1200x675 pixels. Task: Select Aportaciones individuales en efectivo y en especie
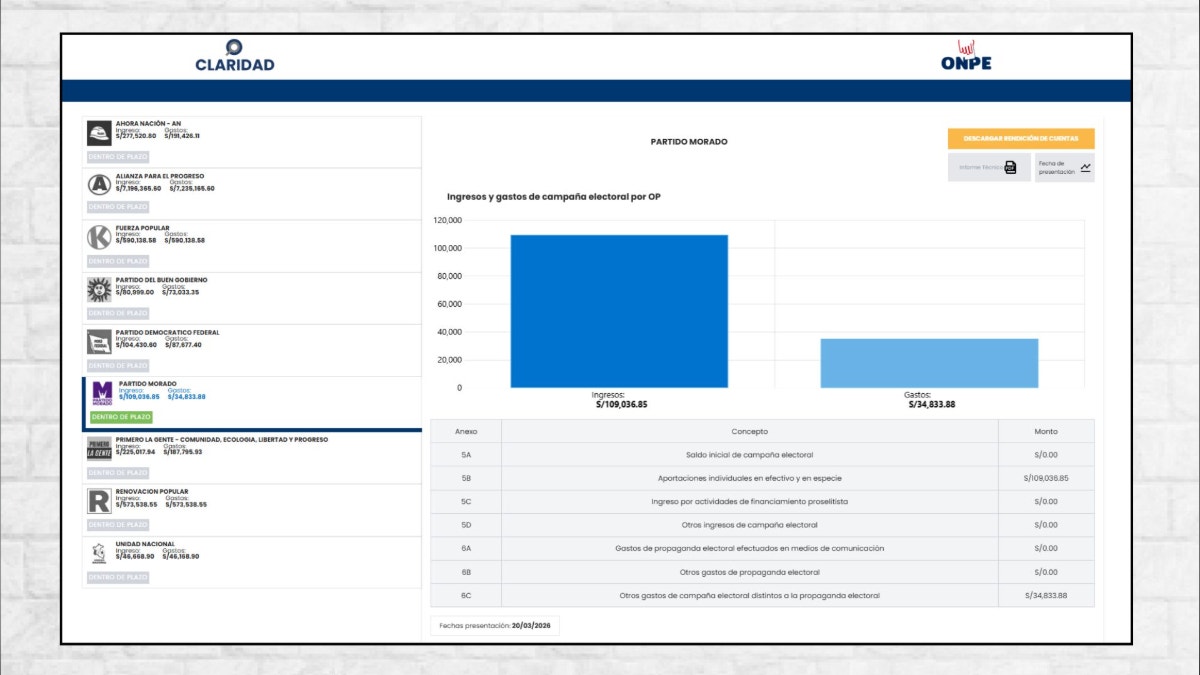point(762,478)
